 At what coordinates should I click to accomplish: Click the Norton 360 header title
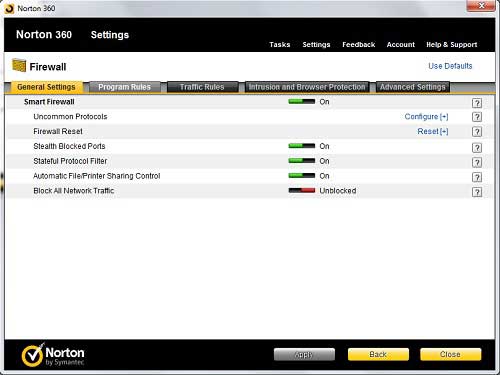tap(44, 35)
